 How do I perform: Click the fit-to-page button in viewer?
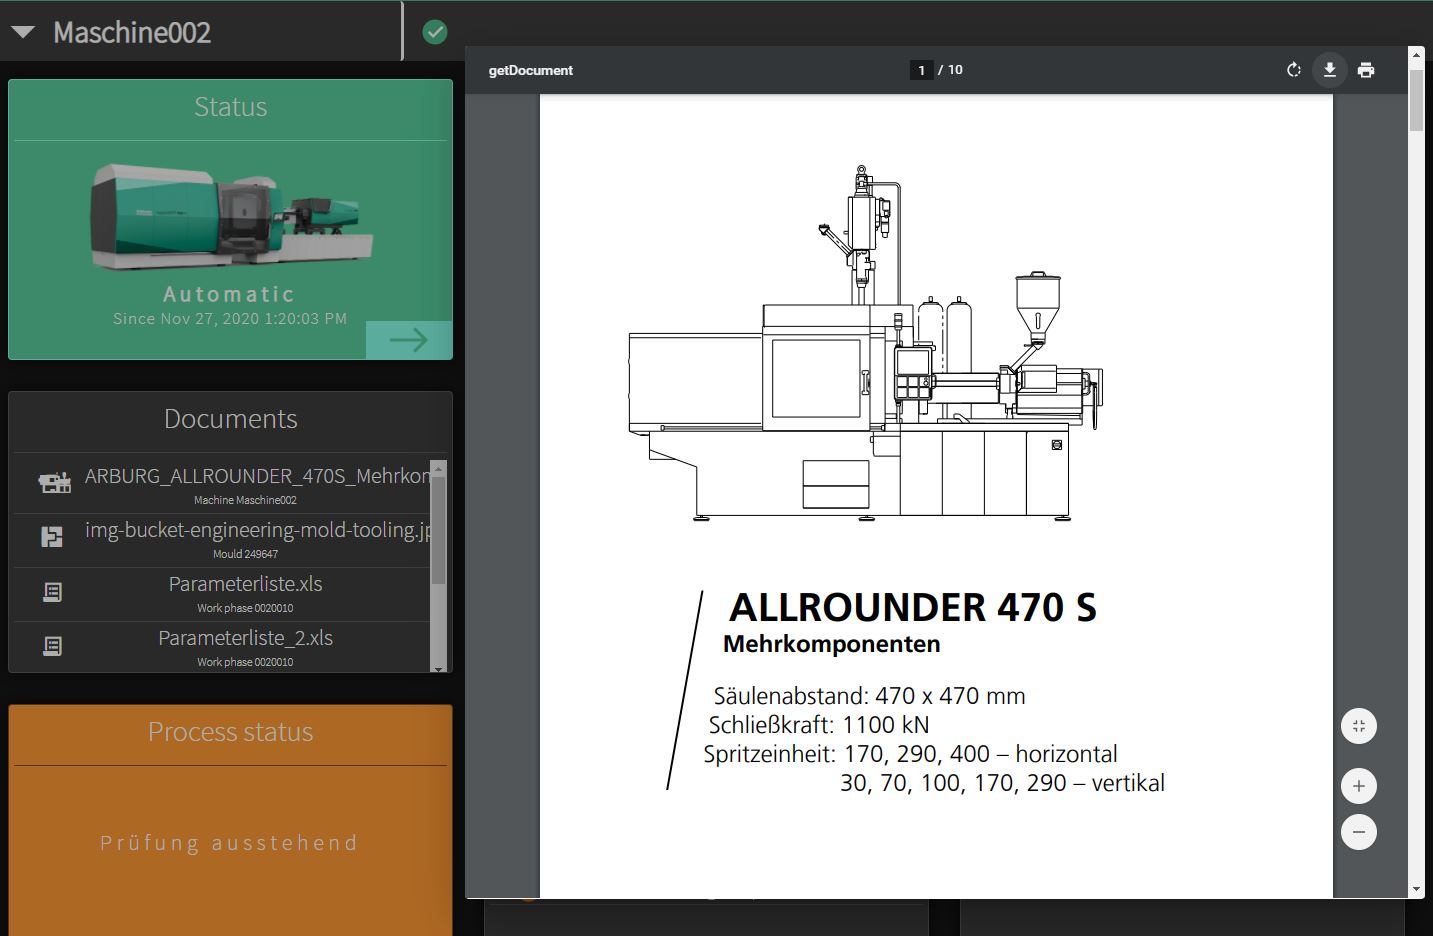(1358, 726)
